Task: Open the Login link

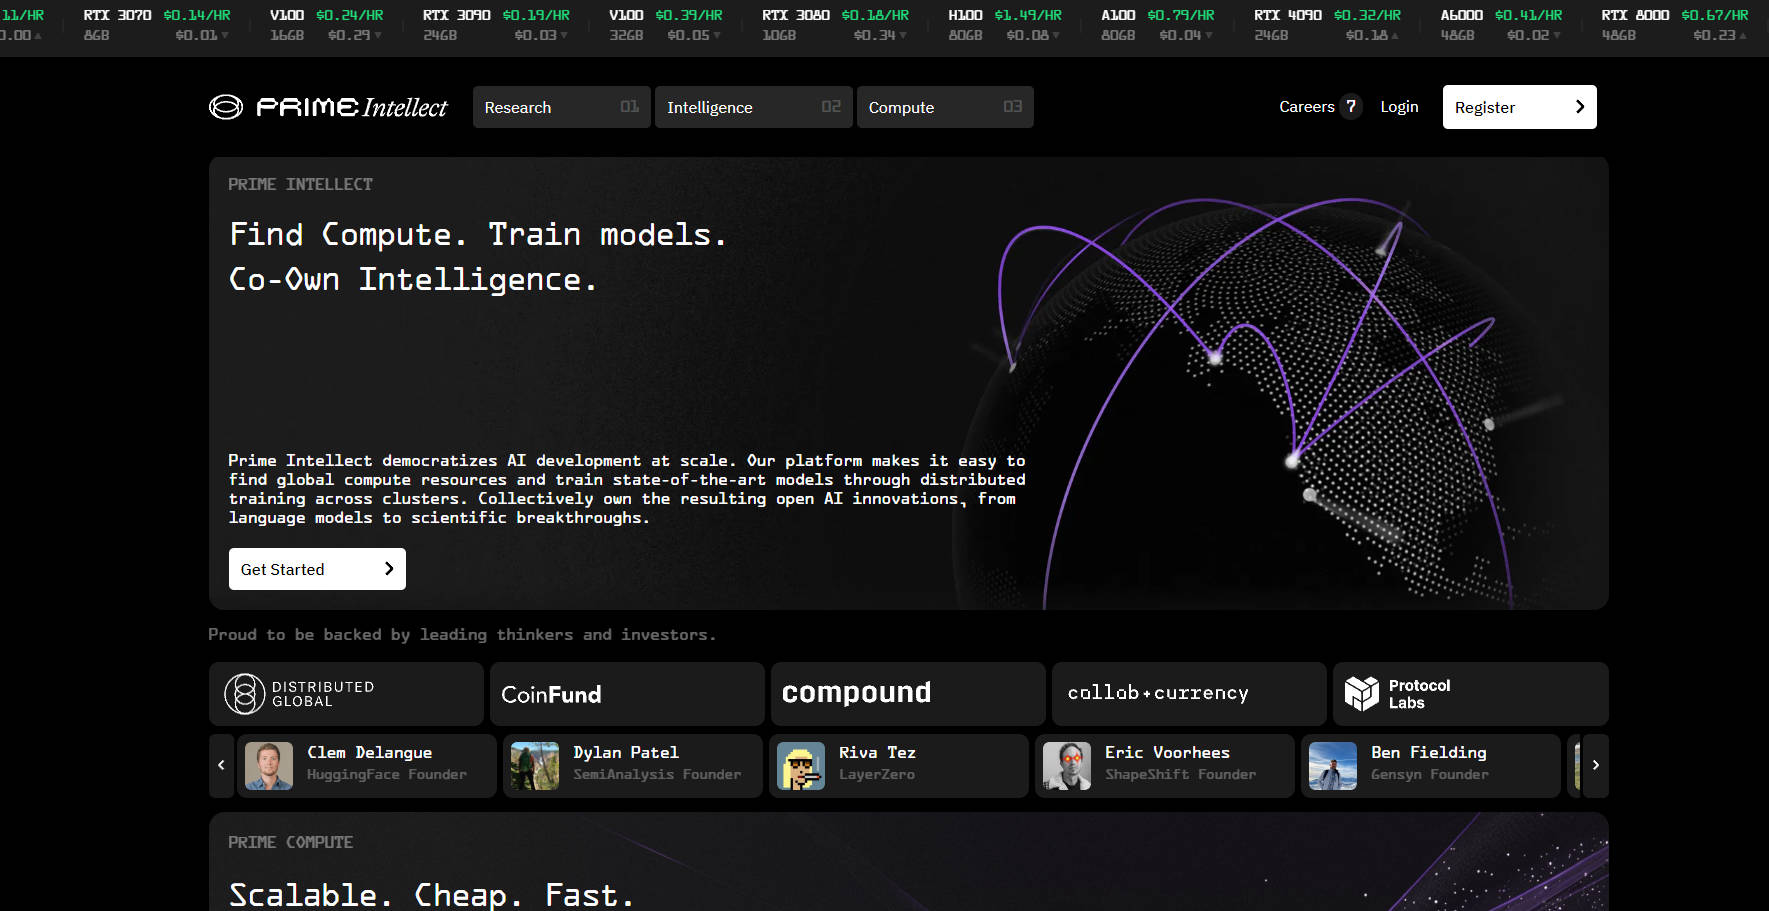Action: (x=1399, y=107)
